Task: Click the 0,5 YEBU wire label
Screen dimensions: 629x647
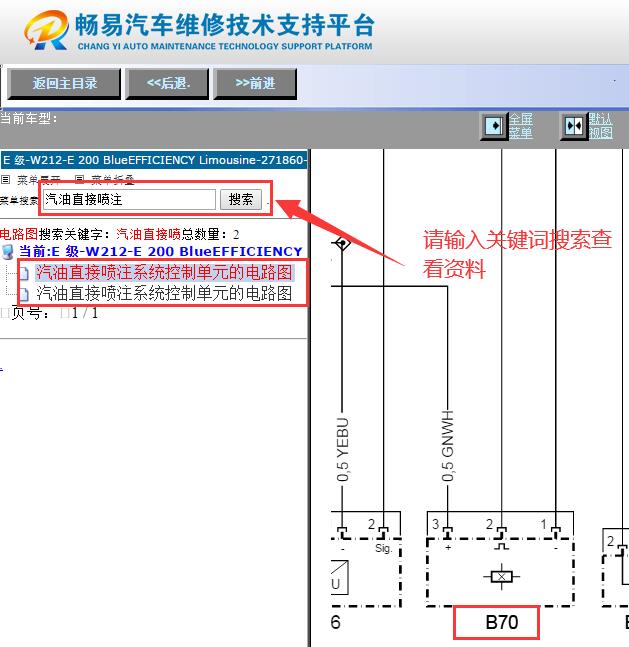Action: (343, 450)
